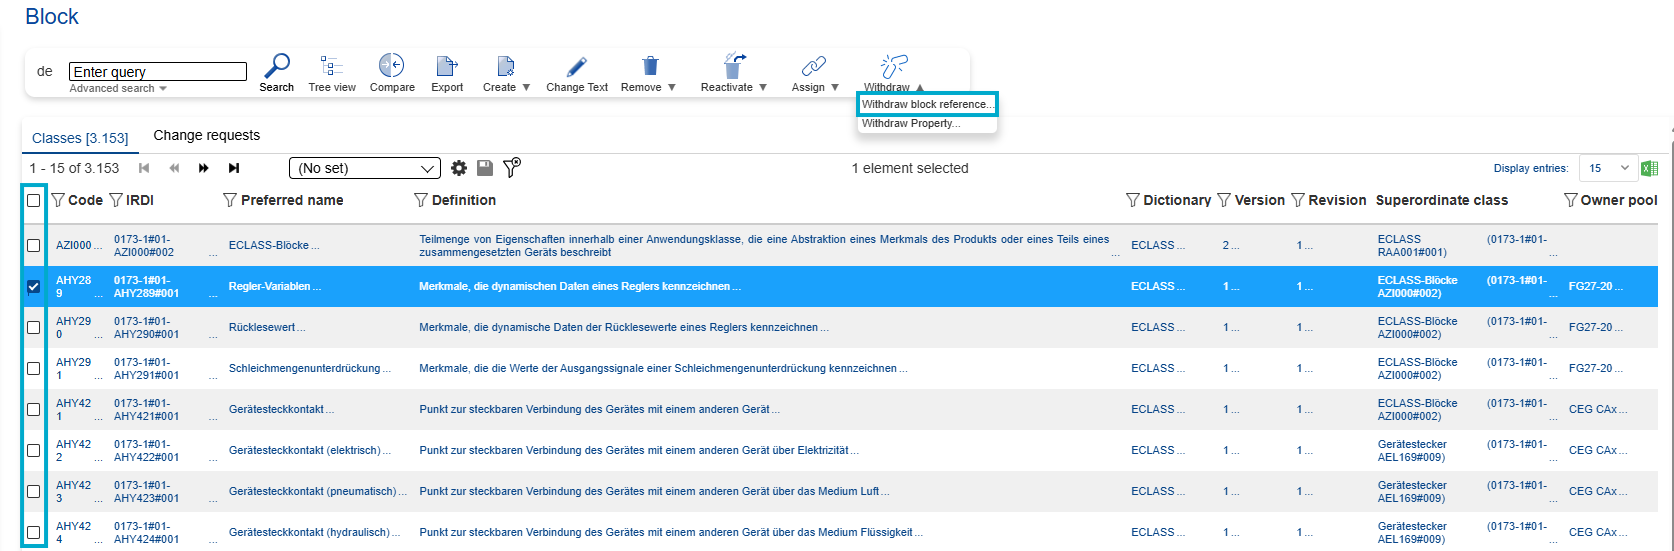Click the Export icon
Screen dimensions: 1674x551
(x=446, y=67)
